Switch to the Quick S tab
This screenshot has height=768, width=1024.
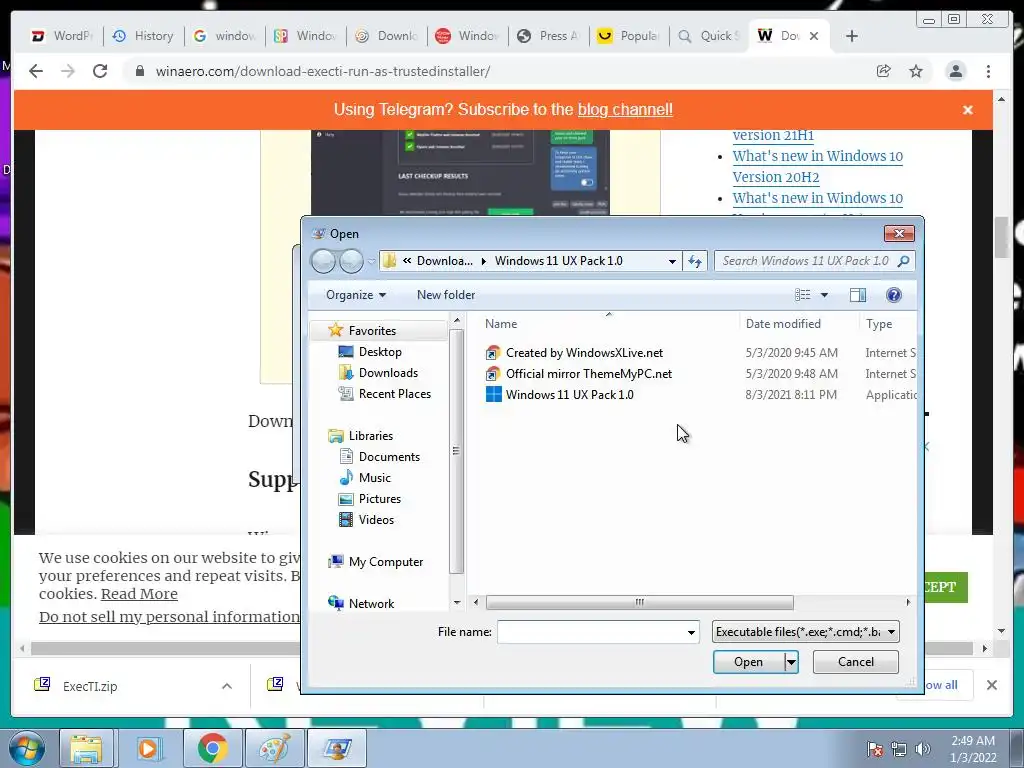pyautogui.click(x=711, y=36)
